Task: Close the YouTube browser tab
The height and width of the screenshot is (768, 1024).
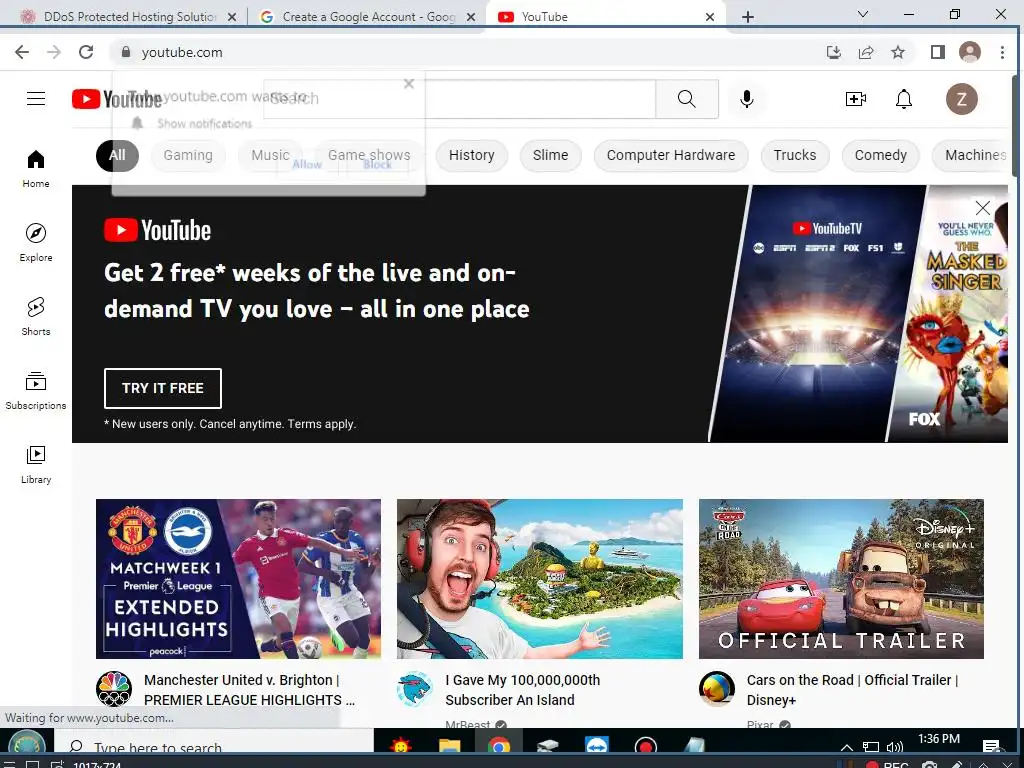Action: tap(710, 17)
